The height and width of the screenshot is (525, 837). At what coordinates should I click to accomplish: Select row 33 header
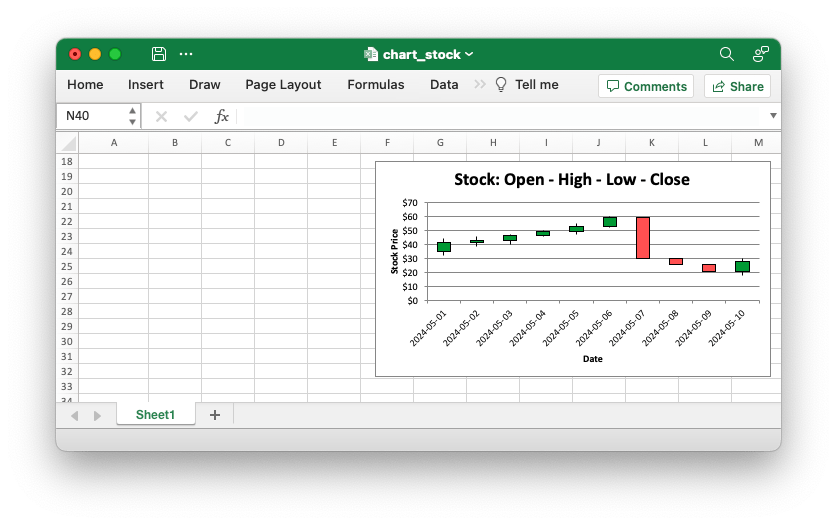point(67,386)
